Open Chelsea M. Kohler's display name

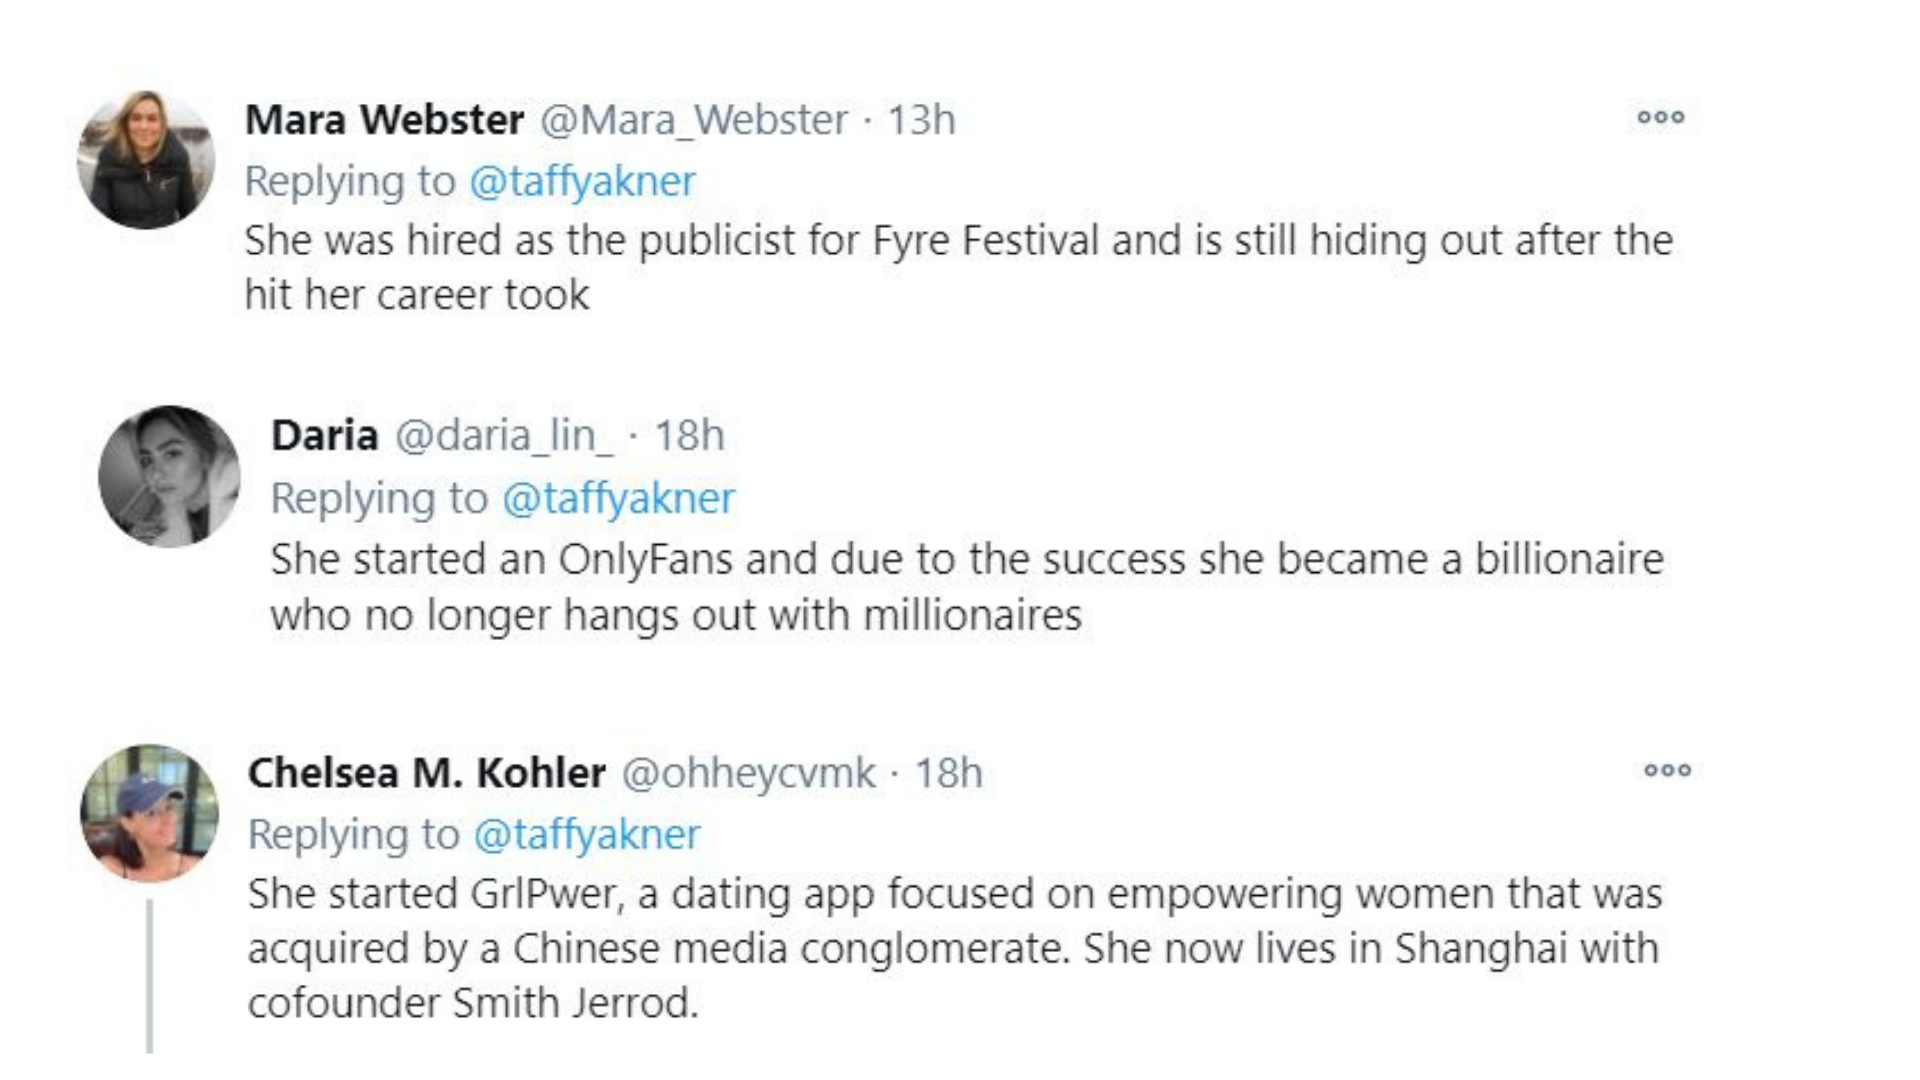(x=426, y=773)
